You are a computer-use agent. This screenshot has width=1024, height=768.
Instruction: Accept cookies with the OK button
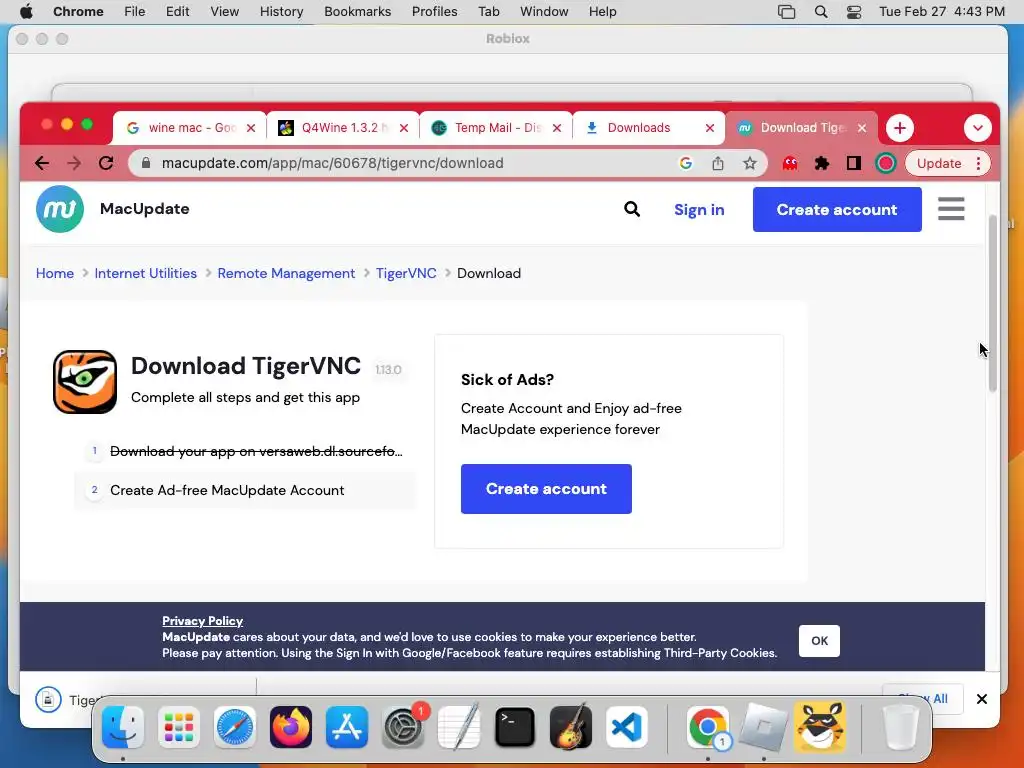[819, 641]
